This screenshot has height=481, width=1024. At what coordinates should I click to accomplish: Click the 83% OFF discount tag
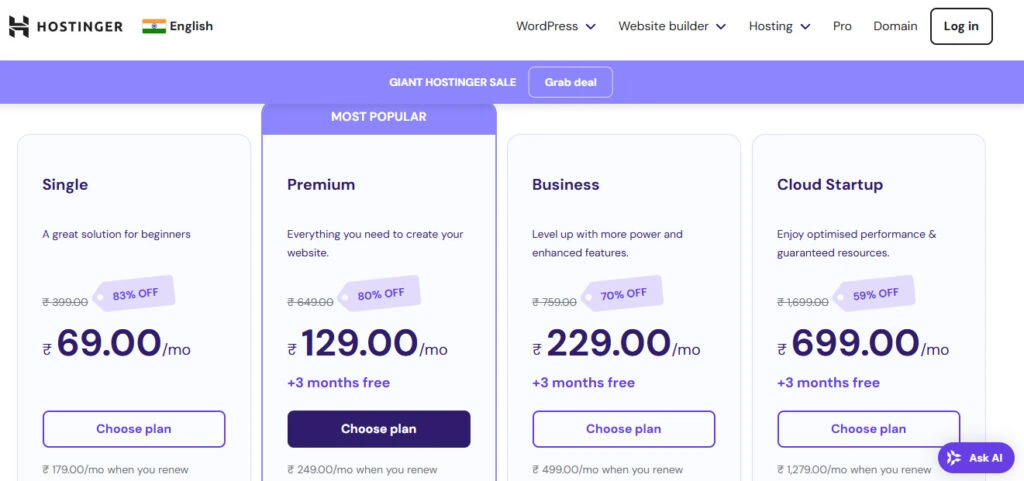click(x=134, y=294)
